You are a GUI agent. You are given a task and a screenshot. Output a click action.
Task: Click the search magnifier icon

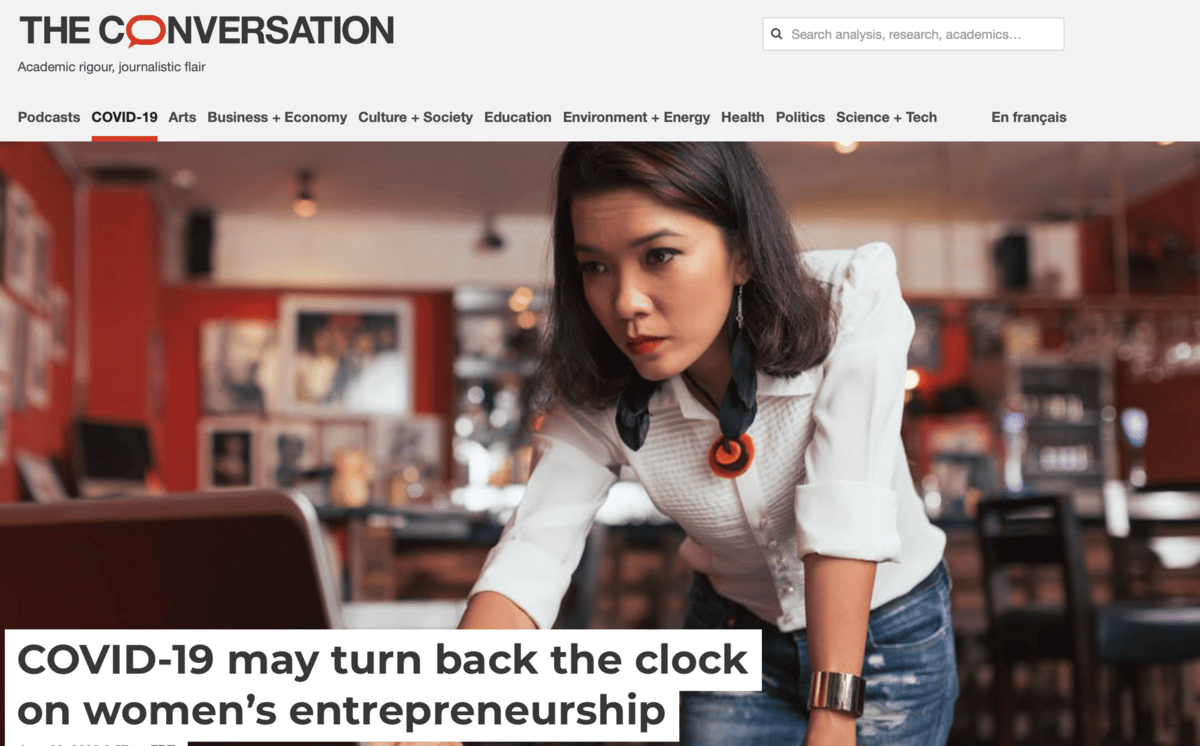pos(777,34)
